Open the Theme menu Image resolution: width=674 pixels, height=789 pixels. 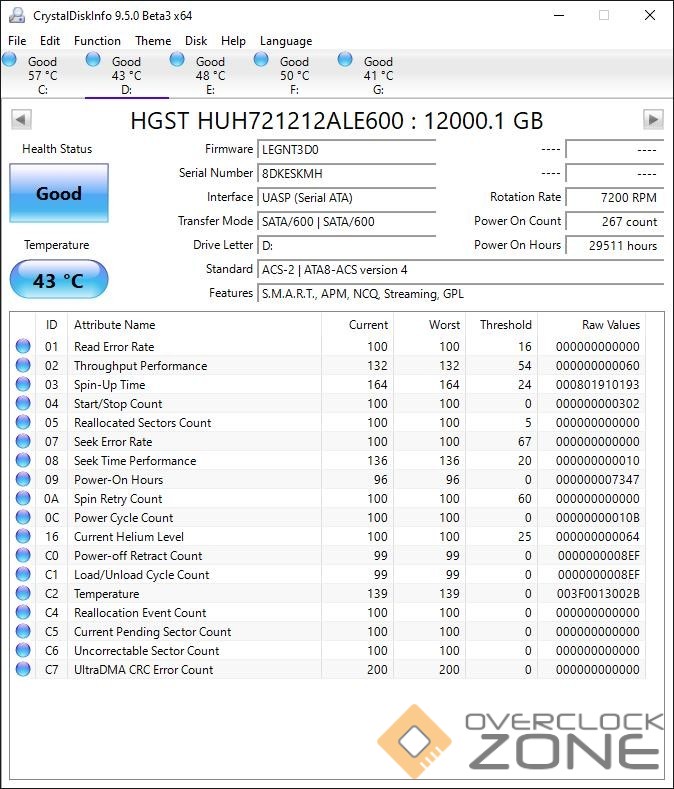coord(153,41)
